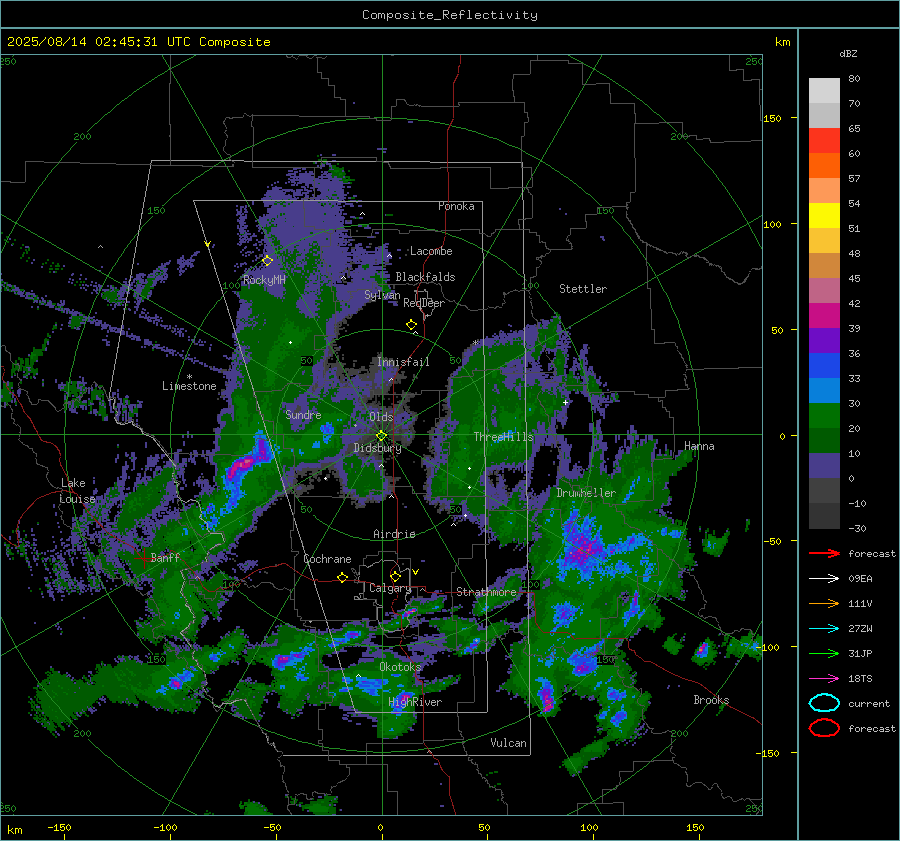
Task: Click the green 31JP arrow in legend
Action: coord(824,653)
